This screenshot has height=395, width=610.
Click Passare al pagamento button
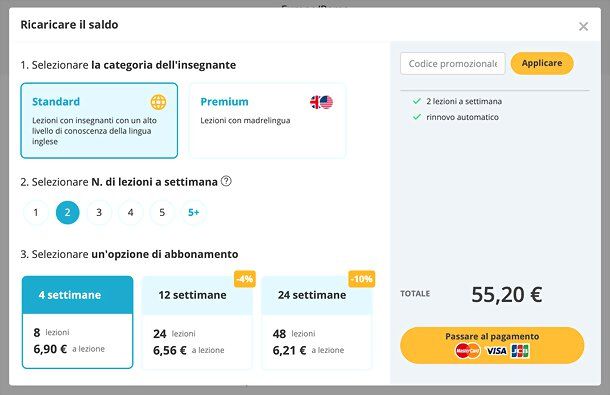(492, 345)
